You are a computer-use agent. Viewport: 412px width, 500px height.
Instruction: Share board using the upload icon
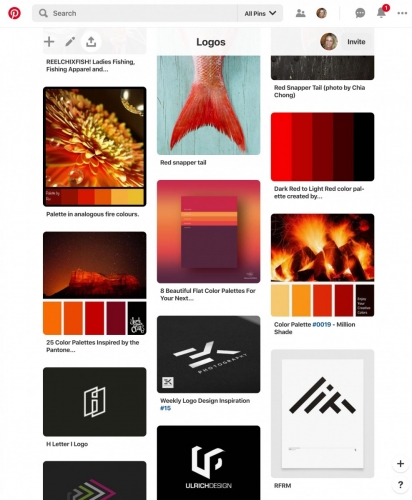[x=91, y=42]
